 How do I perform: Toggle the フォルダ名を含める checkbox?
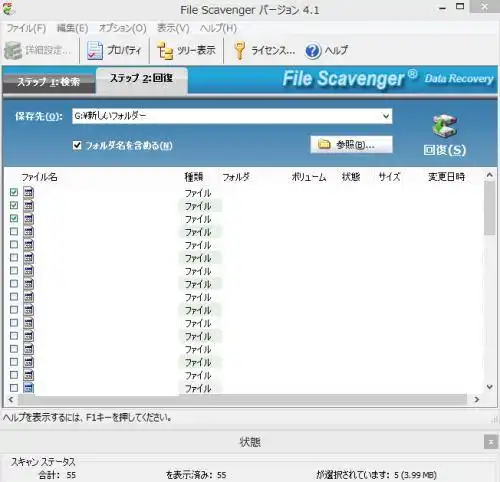click(x=77, y=145)
